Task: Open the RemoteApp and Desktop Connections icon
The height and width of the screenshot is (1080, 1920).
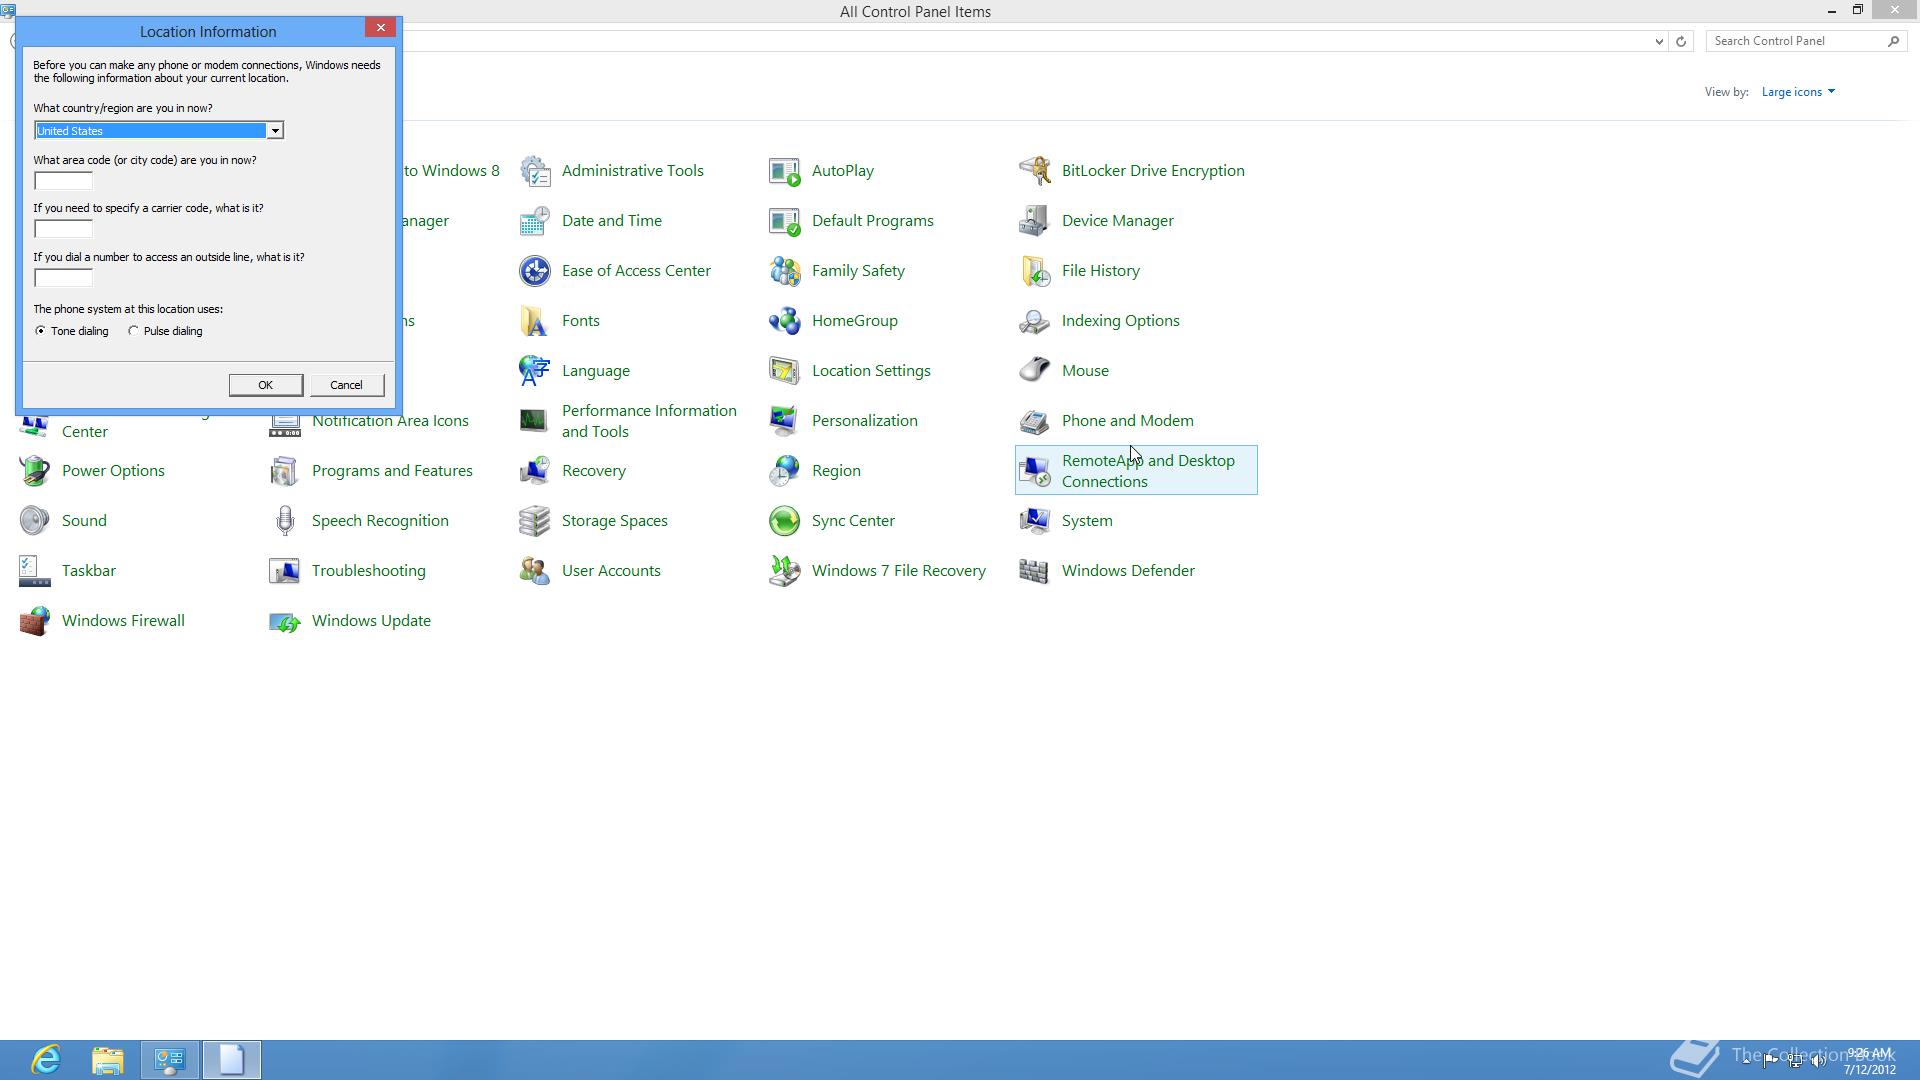Action: click(1035, 471)
